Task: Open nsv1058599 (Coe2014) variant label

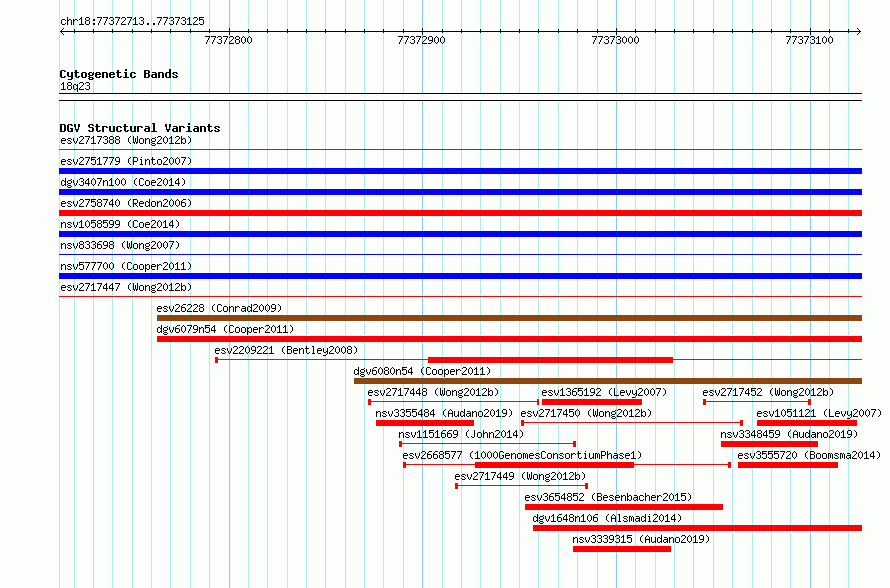Action: (120, 224)
